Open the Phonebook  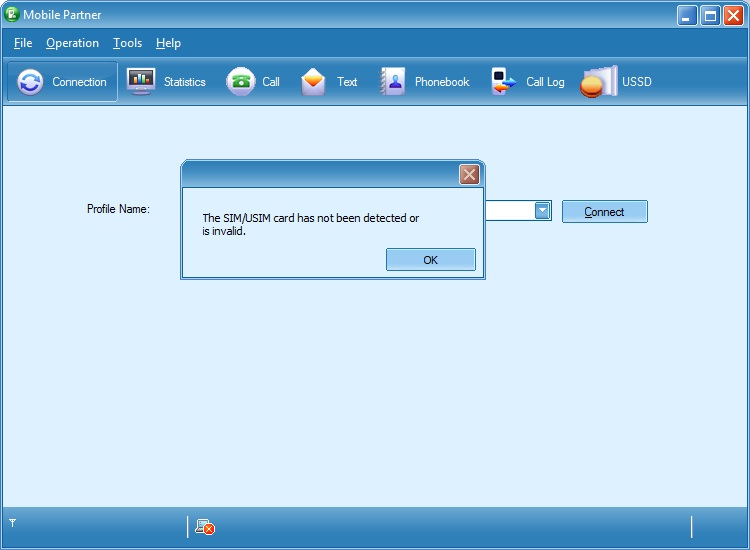pos(392,82)
